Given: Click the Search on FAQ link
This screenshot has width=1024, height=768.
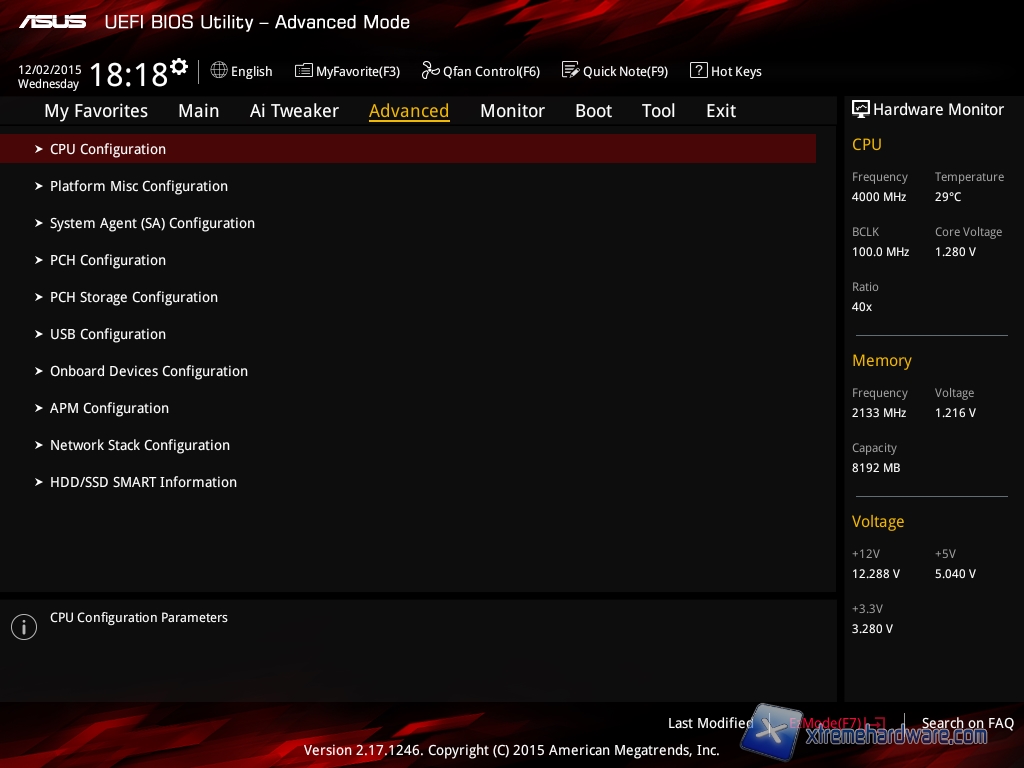Looking at the screenshot, I should [967, 723].
